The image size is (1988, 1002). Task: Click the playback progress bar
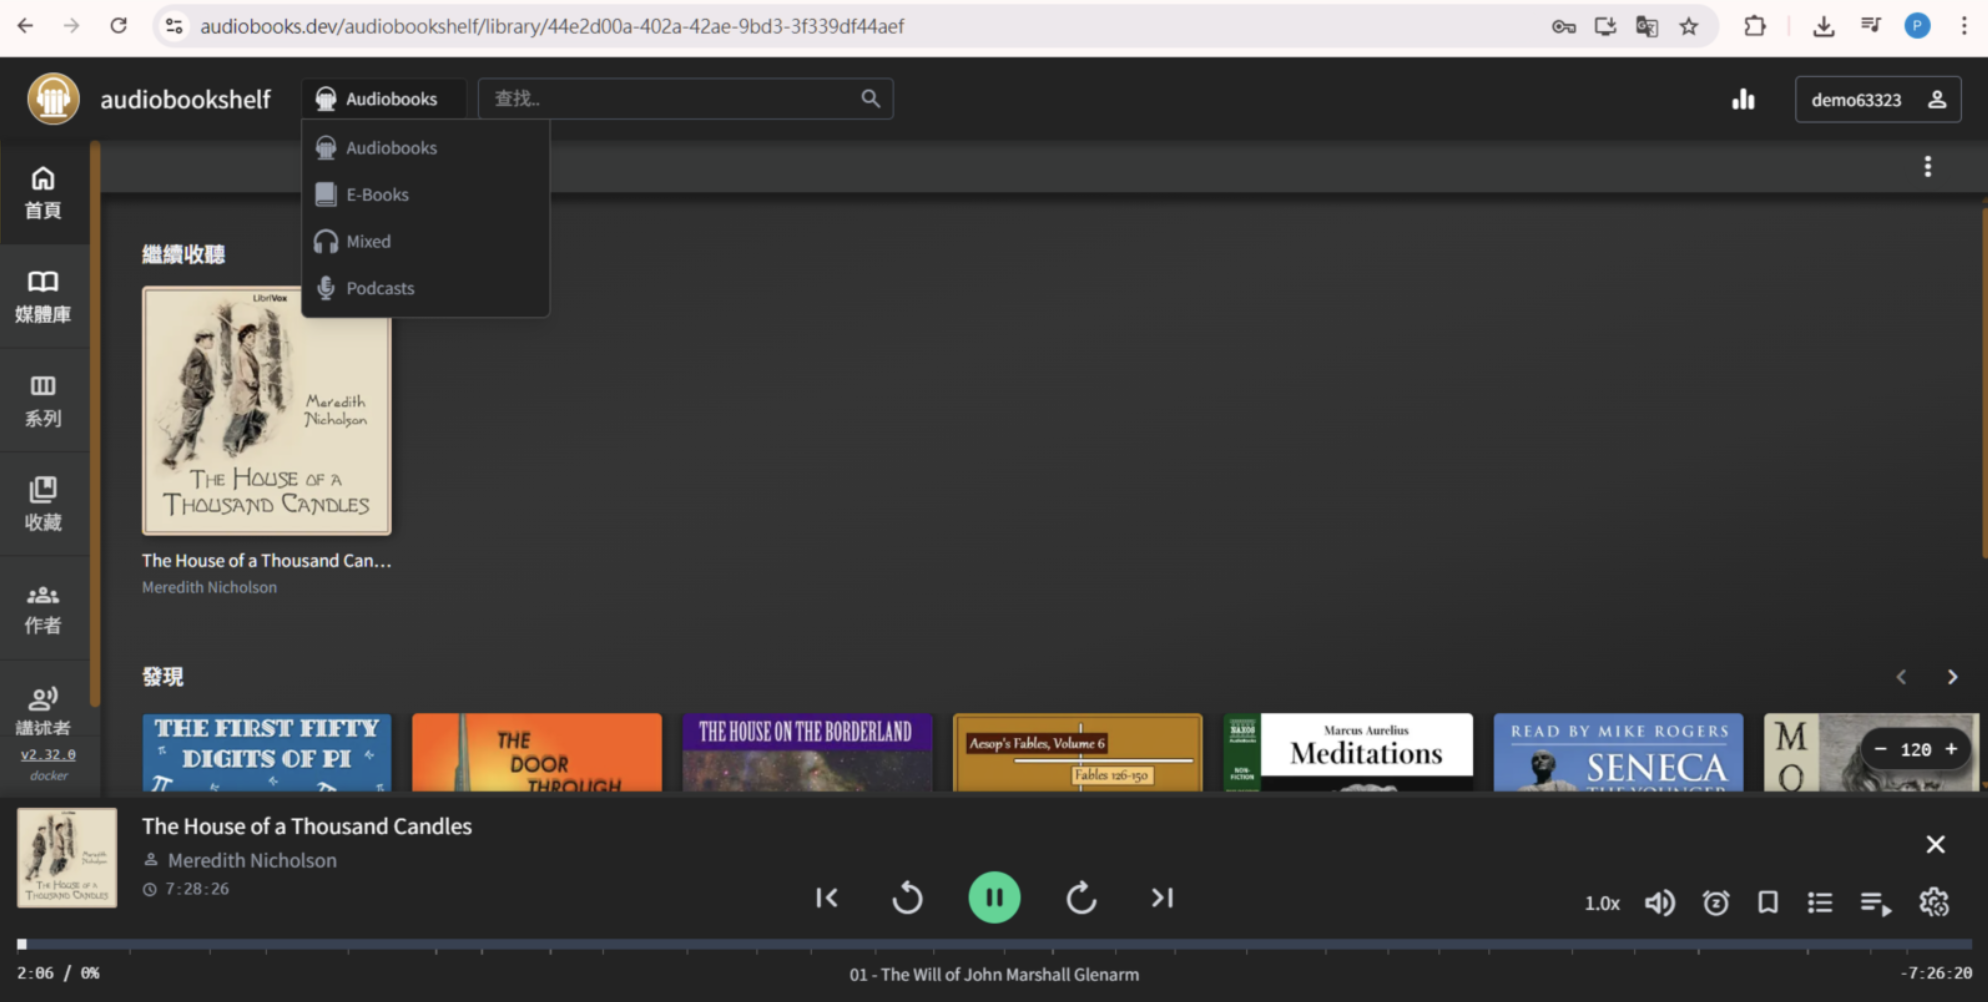tap(994, 944)
